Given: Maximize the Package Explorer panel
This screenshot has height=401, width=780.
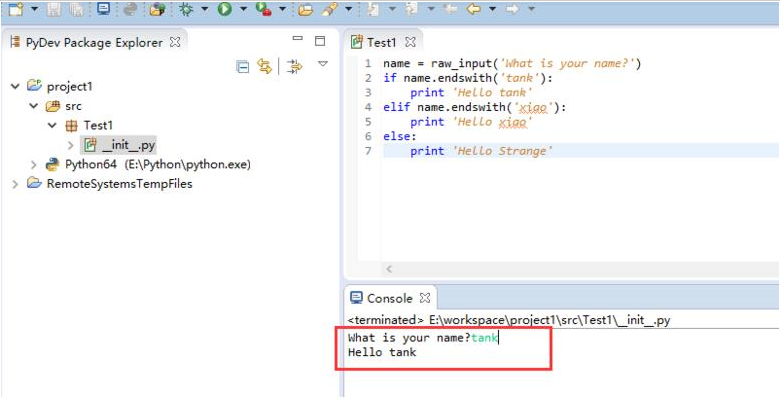Looking at the screenshot, I should point(320,41).
